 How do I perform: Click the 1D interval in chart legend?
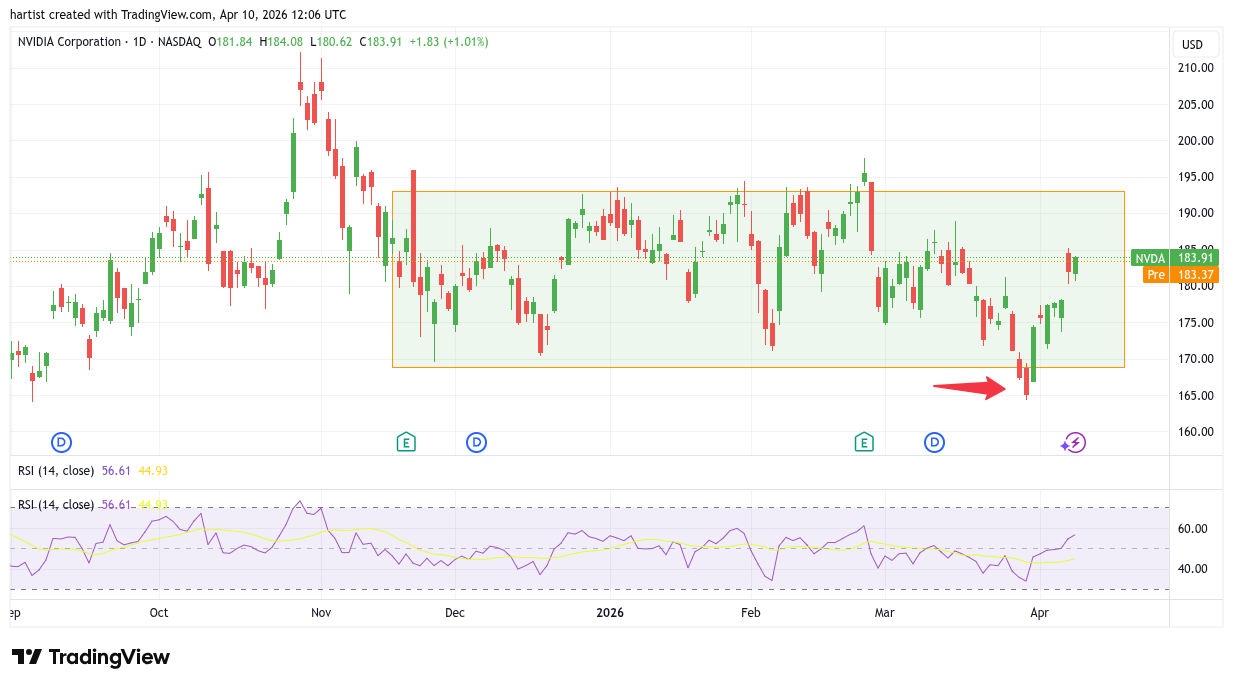(x=141, y=42)
